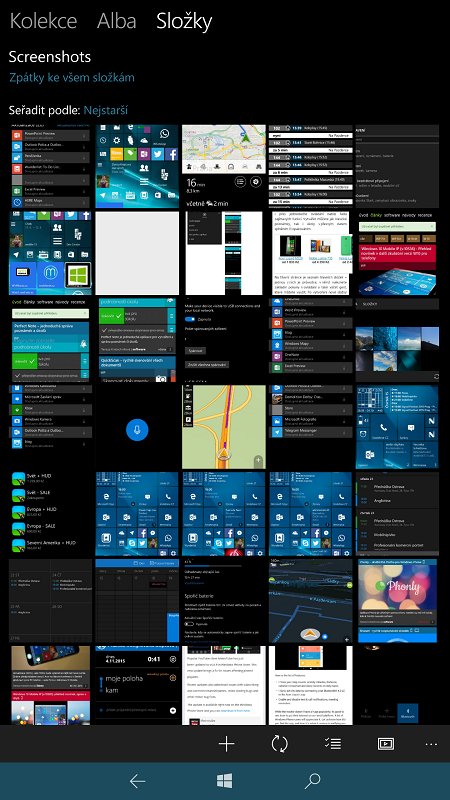
Task: Open the Svet + HUD app list thumbnail
Action: [51, 514]
